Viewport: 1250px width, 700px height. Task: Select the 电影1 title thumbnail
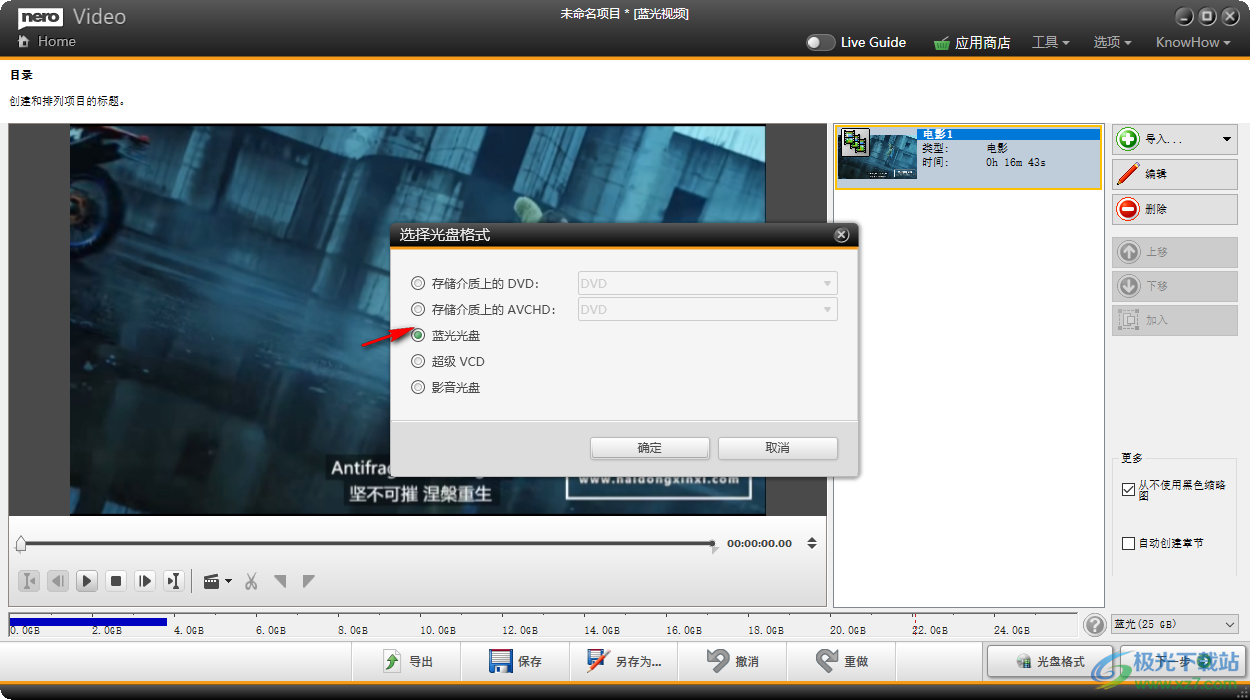click(x=877, y=154)
